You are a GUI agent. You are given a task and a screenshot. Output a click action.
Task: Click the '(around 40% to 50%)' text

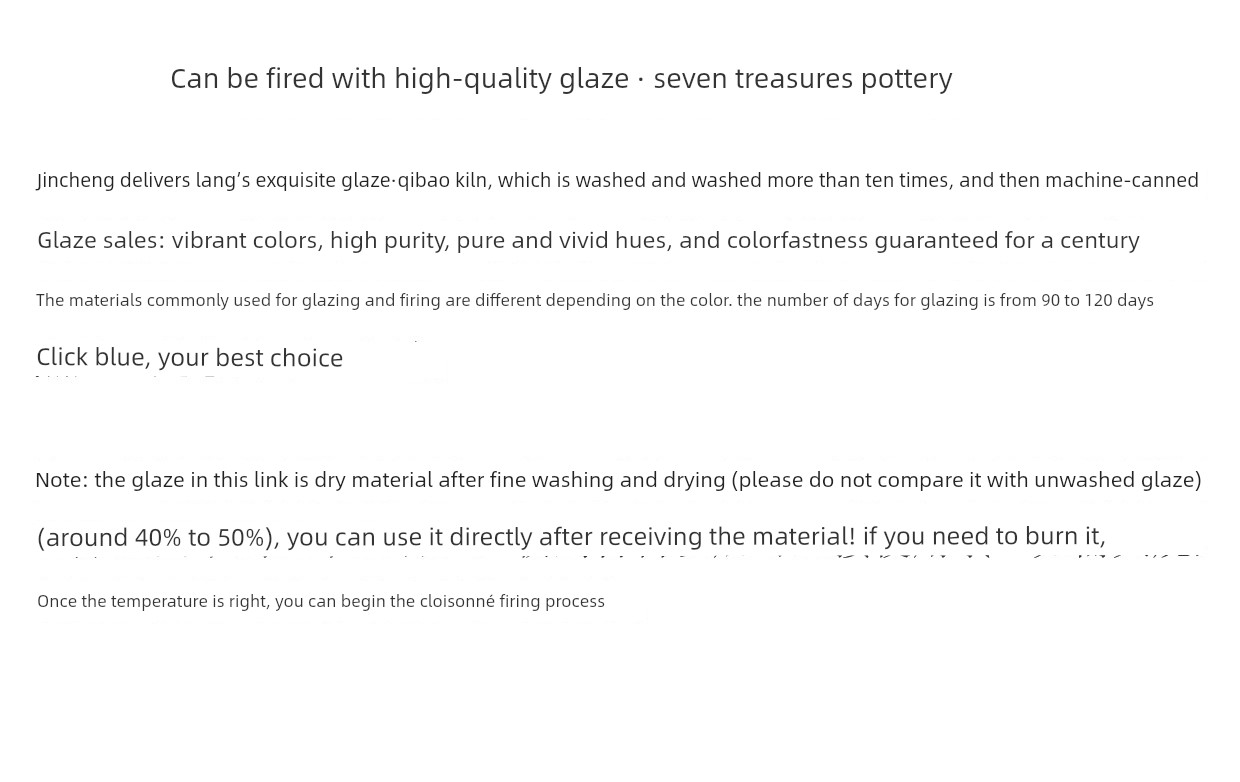point(155,537)
